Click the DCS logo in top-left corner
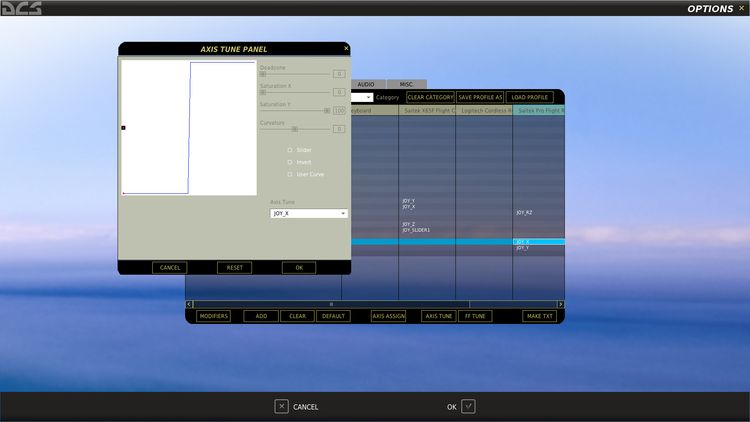 (x=22, y=8)
